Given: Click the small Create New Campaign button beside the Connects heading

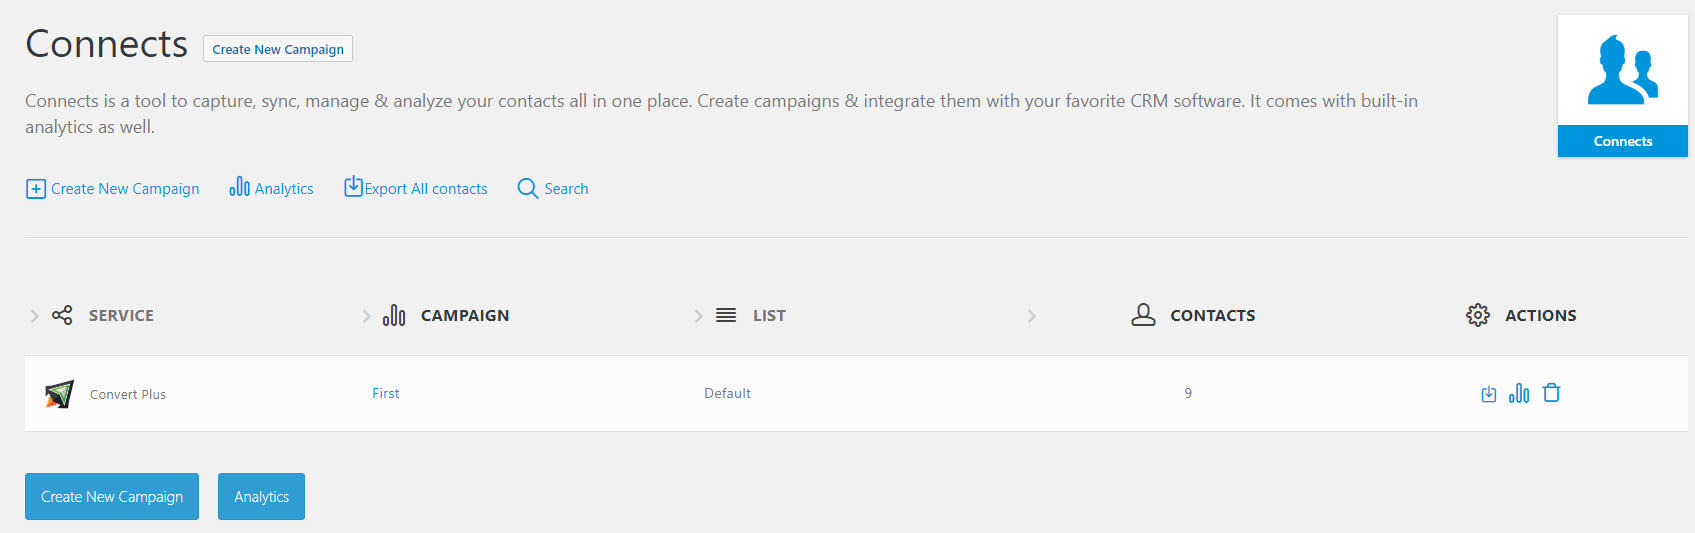Looking at the screenshot, I should pyautogui.click(x=278, y=49).
